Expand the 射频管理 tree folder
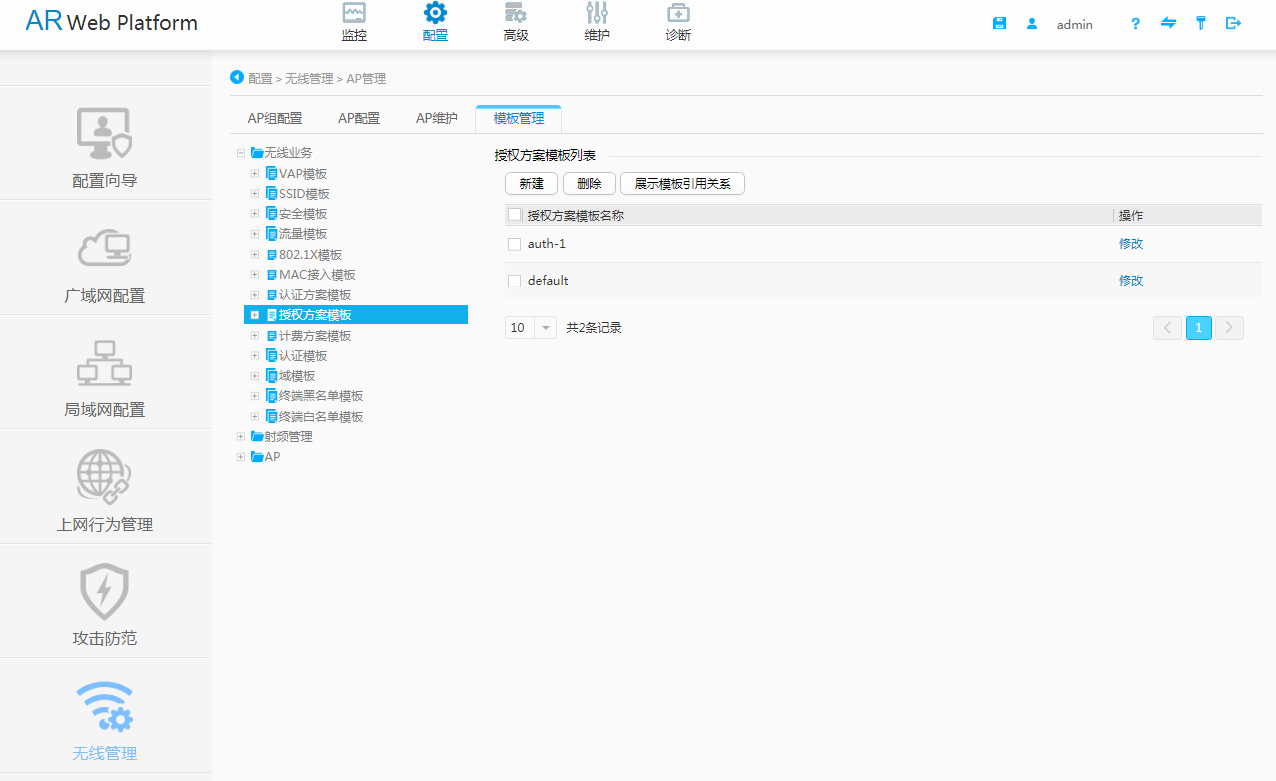Screen dimensions: 1276x781 tap(241, 437)
